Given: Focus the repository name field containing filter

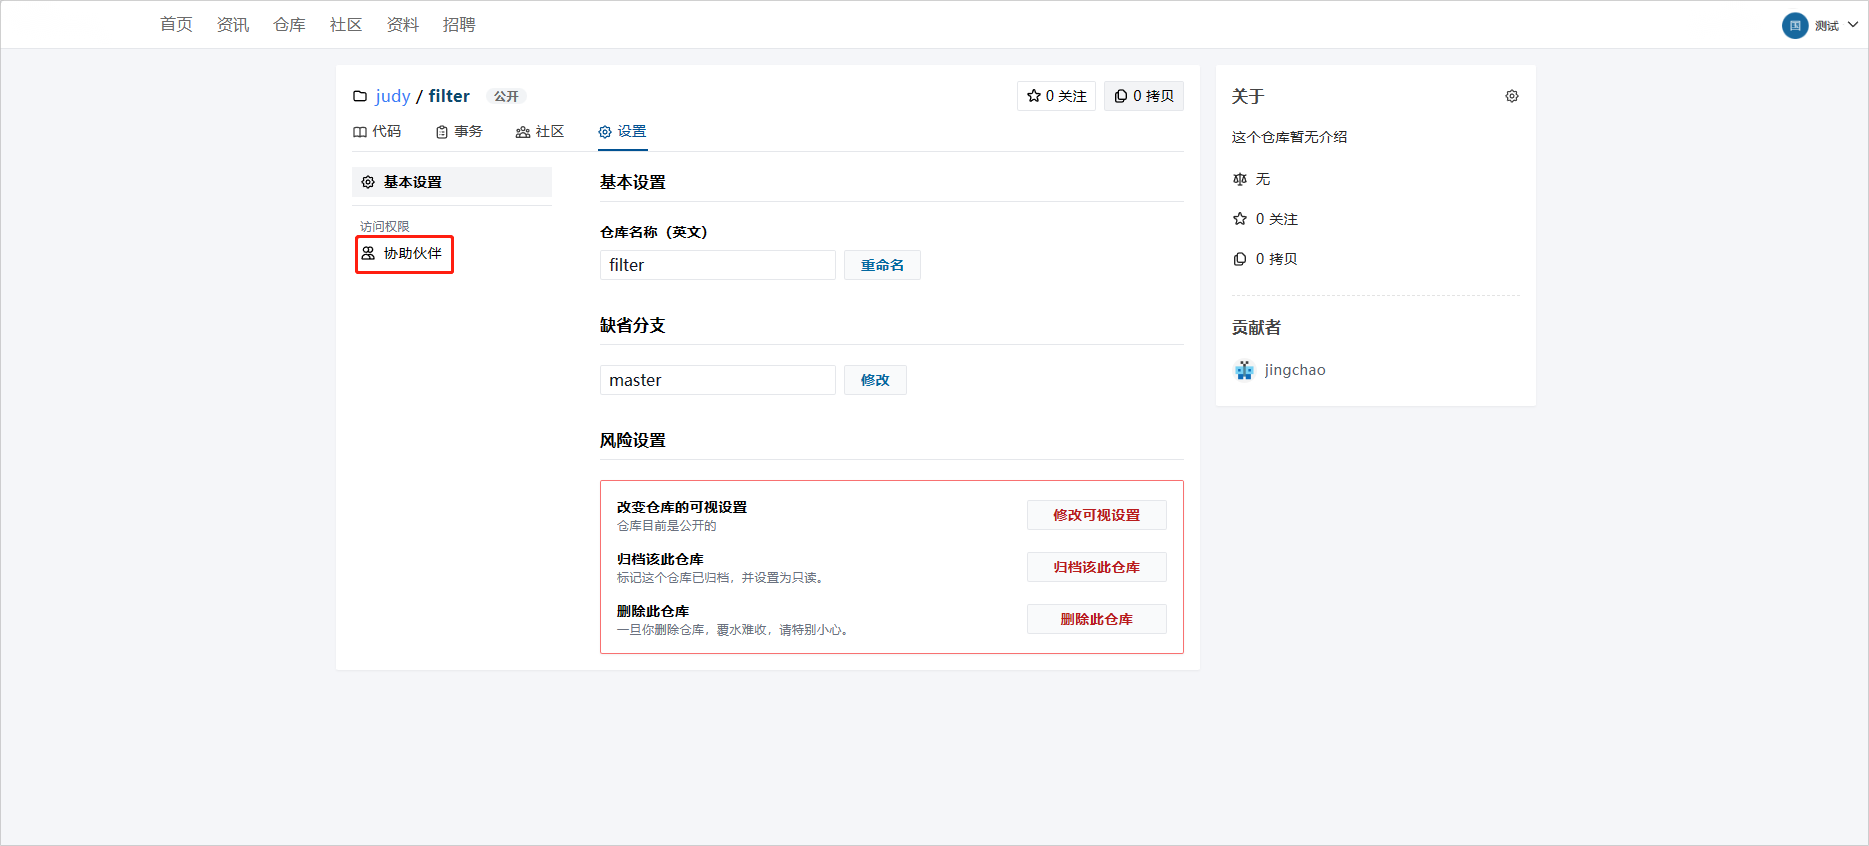Looking at the screenshot, I should [717, 265].
